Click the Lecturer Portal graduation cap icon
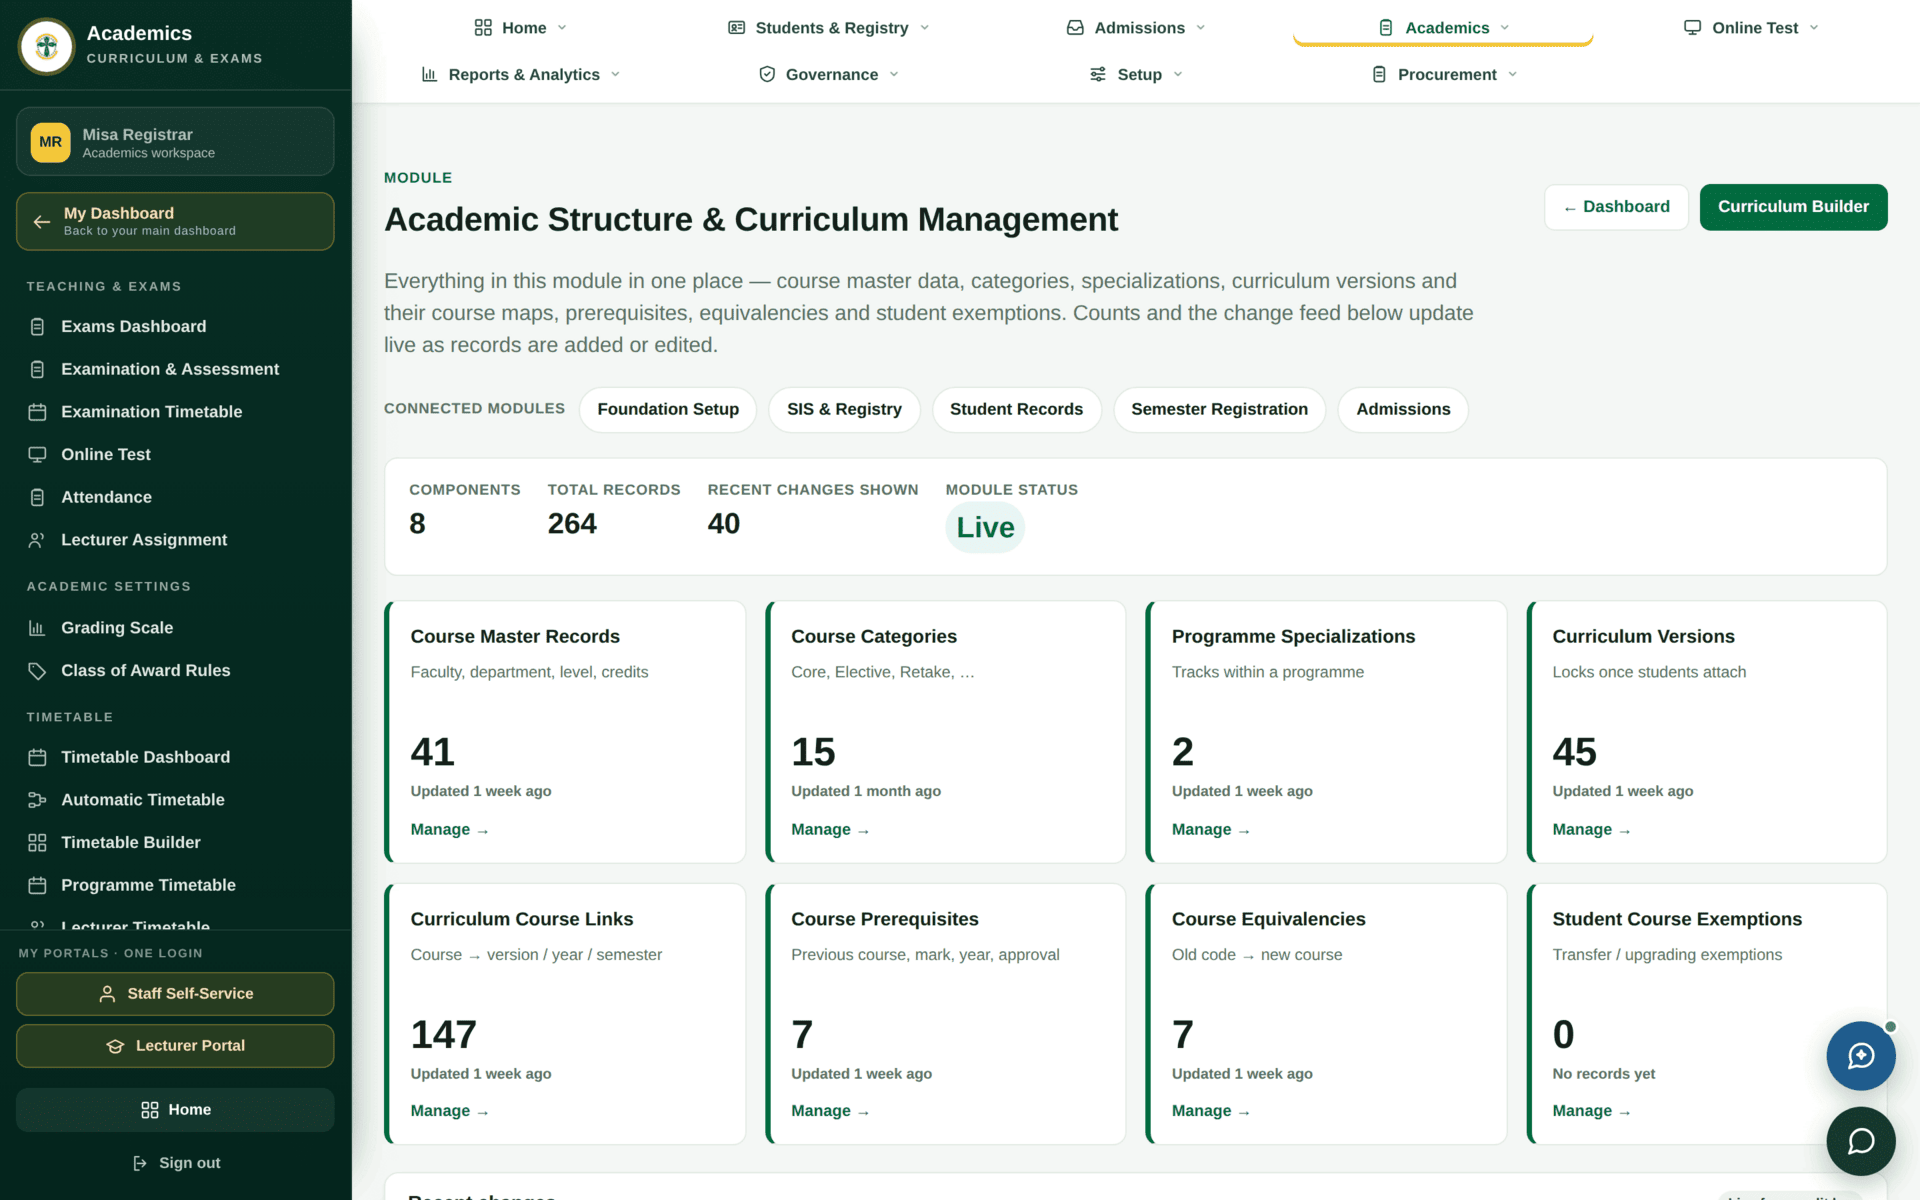1920x1200 pixels. click(x=115, y=1046)
